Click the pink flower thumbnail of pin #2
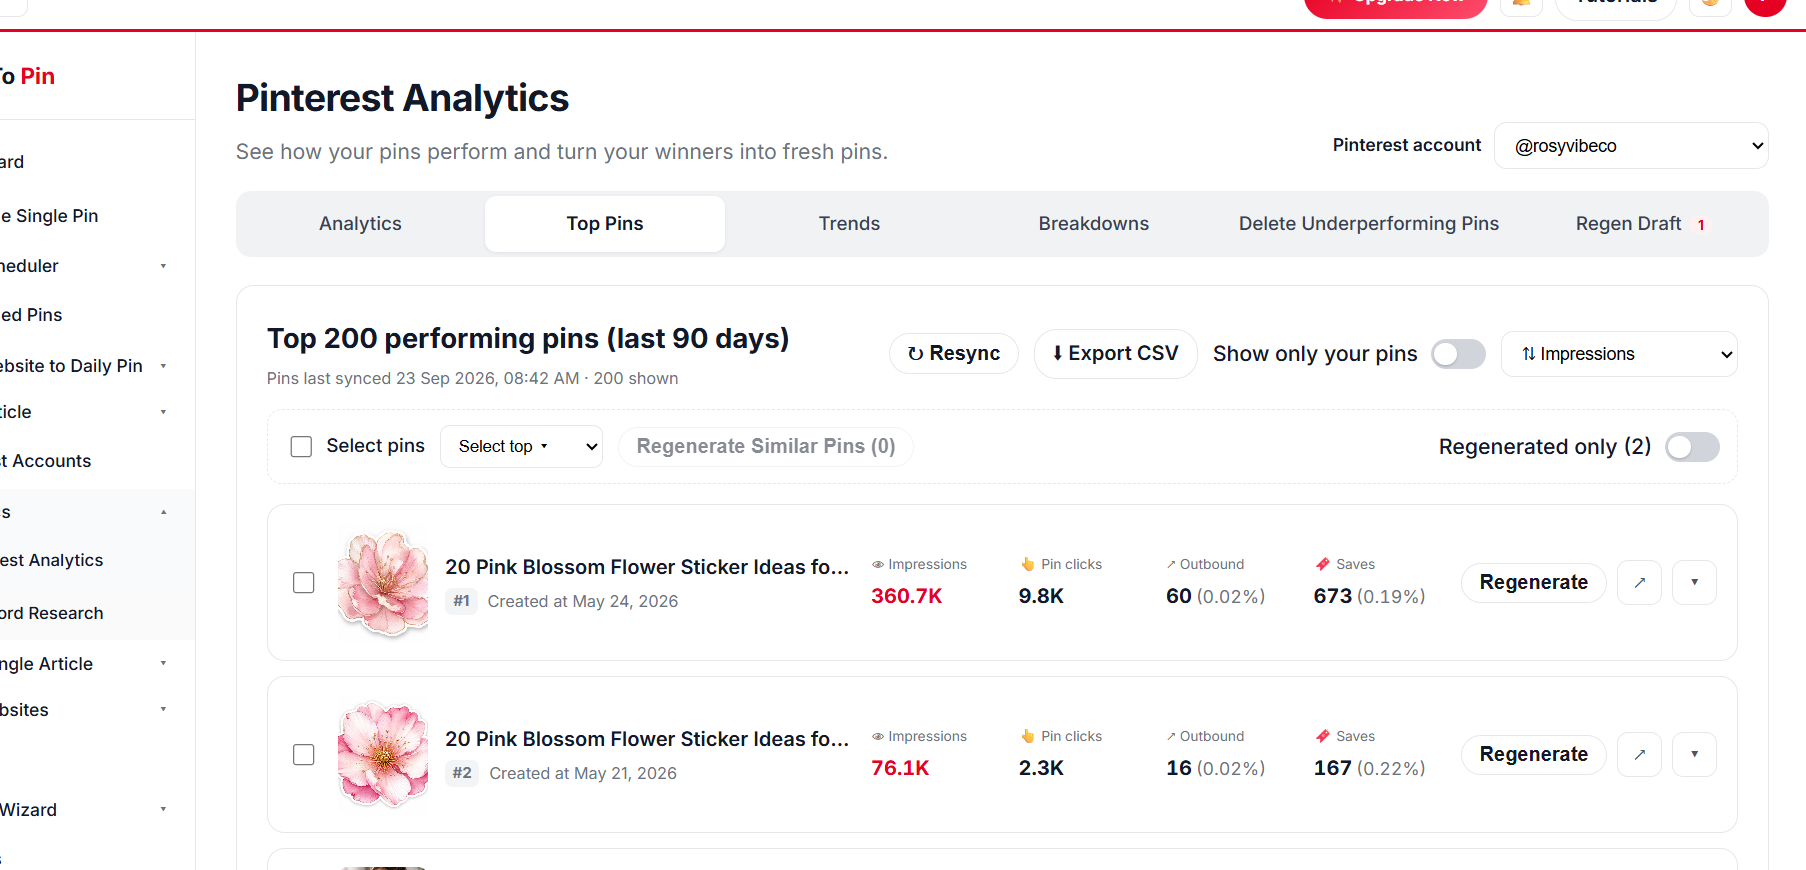Viewport: 1806px width, 870px height. pos(383,755)
